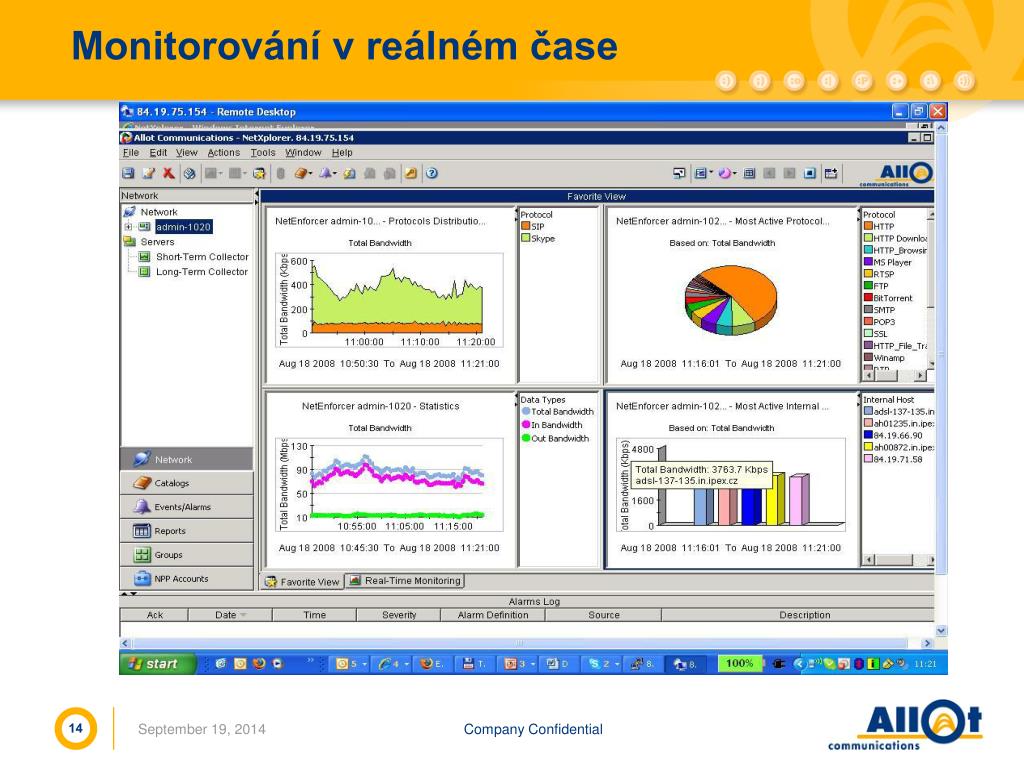The image size is (1024, 768).
Task: Open the Edit menu
Action: pyautogui.click(x=158, y=153)
